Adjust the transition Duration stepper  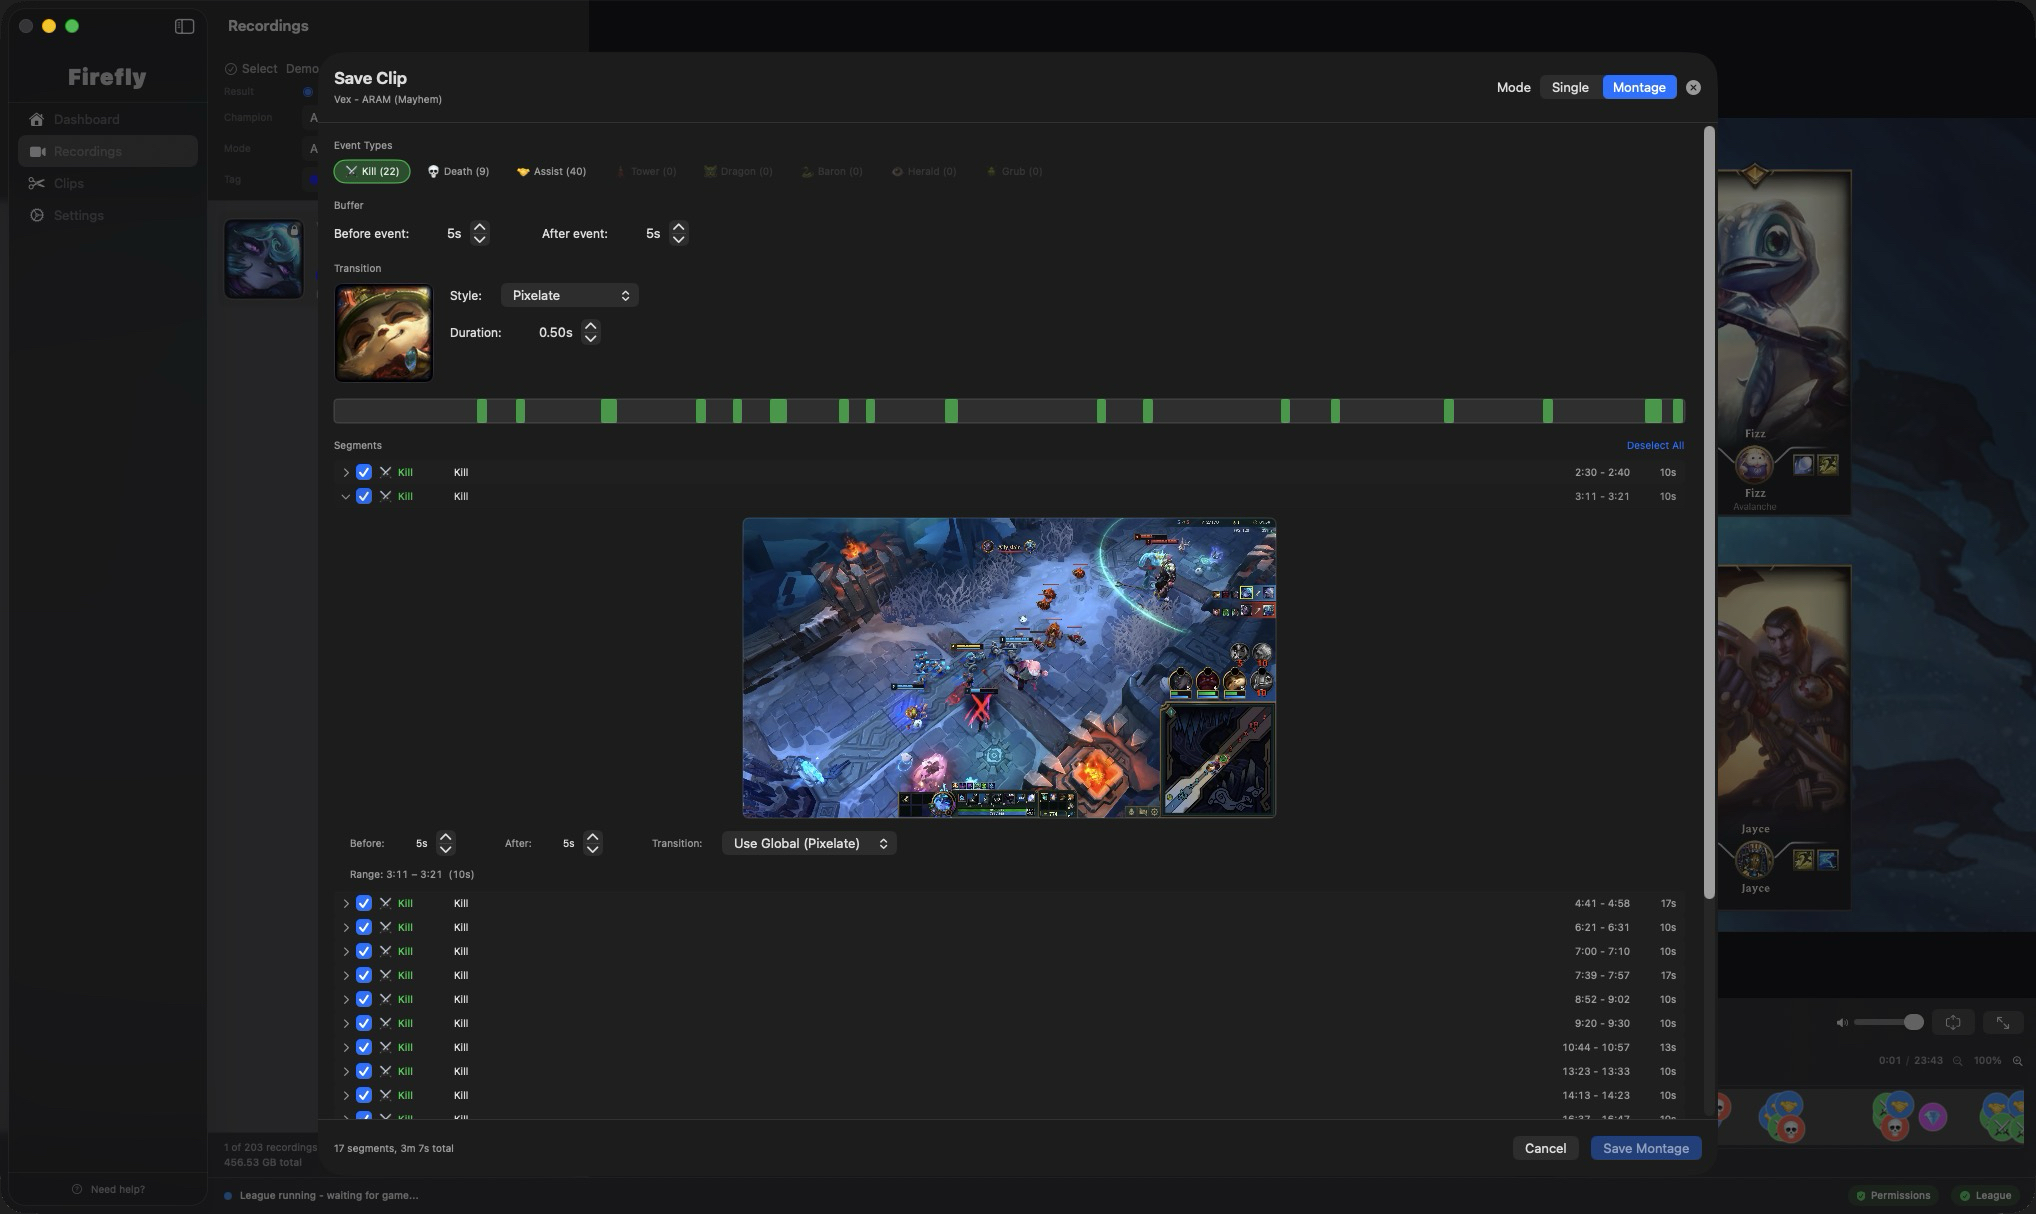point(591,332)
